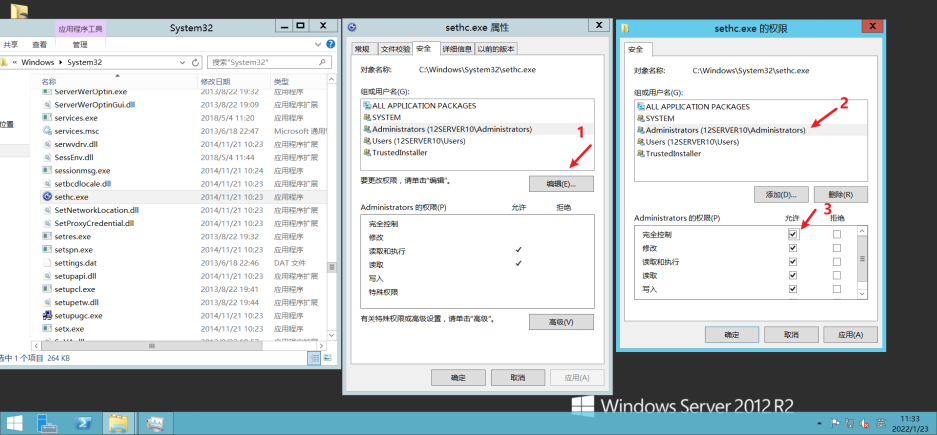Image resolution: width=937 pixels, height=435 pixels.
Task: Click 应用(A) in permissions dialog
Action: (x=850, y=335)
